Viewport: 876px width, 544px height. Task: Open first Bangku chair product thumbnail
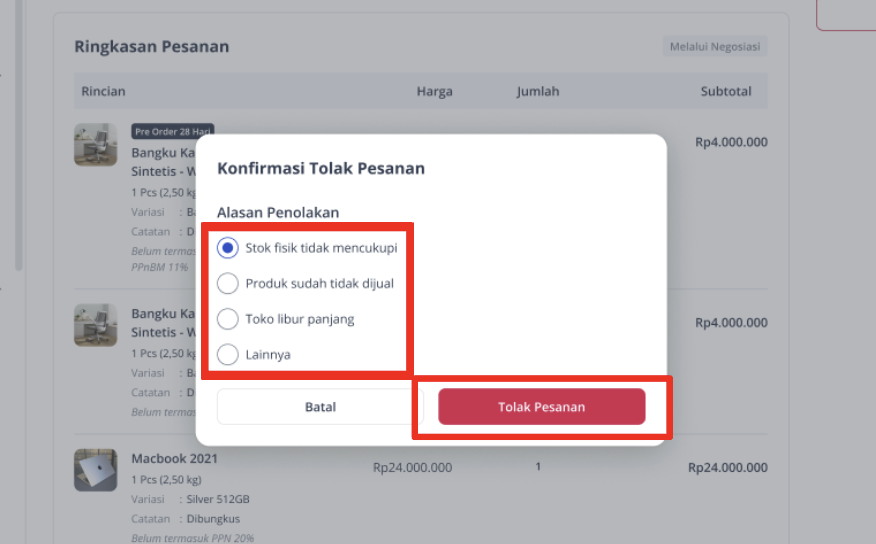[x=96, y=145]
